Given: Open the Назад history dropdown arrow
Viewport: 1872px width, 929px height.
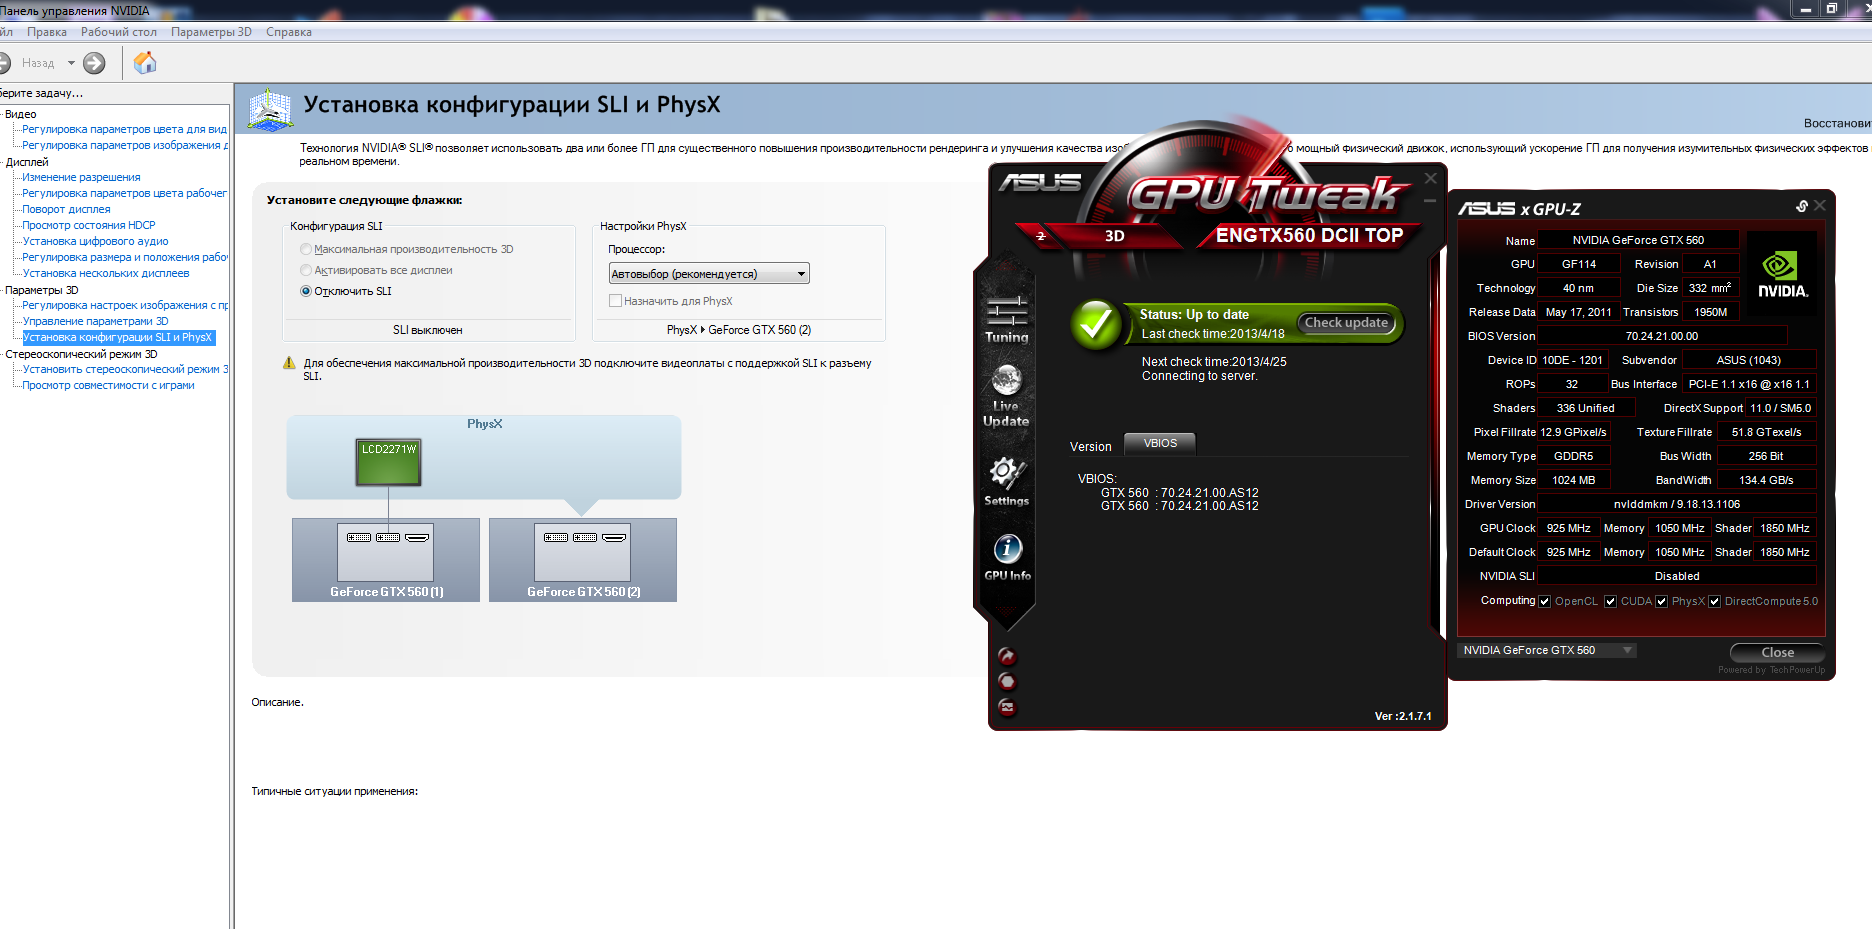Looking at the screenshot, I should 71,63.
